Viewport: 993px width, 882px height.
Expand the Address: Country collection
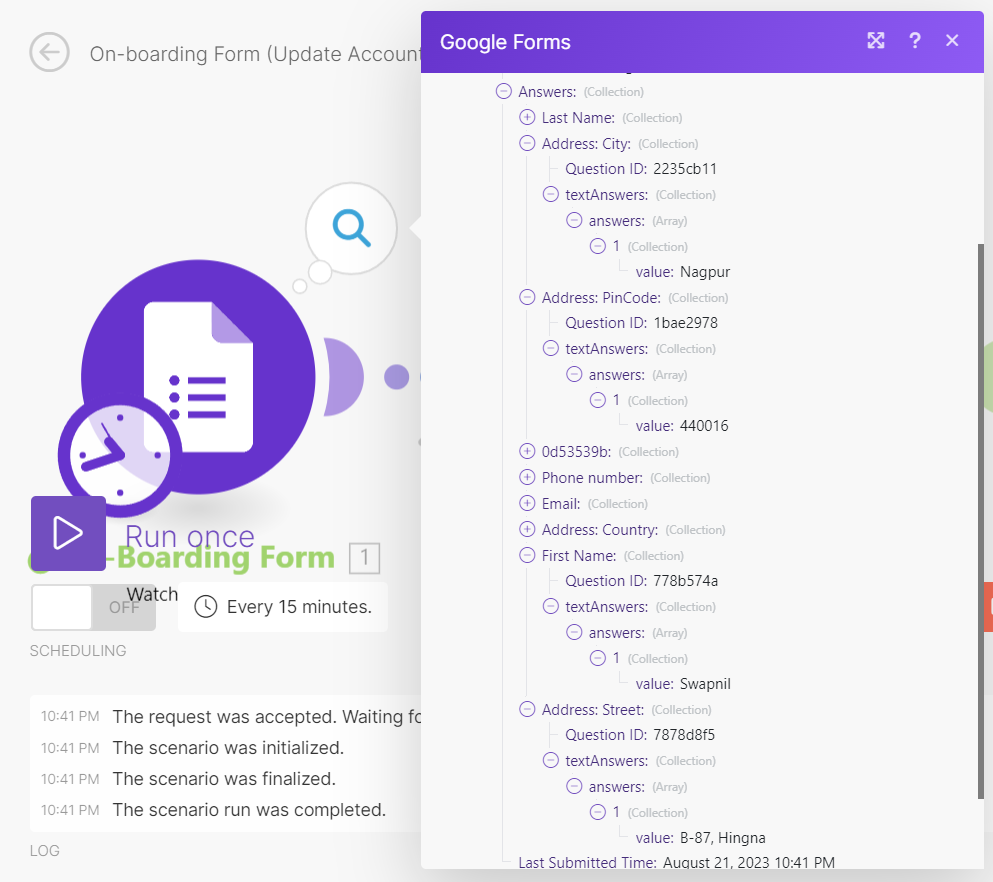(527, 529)
